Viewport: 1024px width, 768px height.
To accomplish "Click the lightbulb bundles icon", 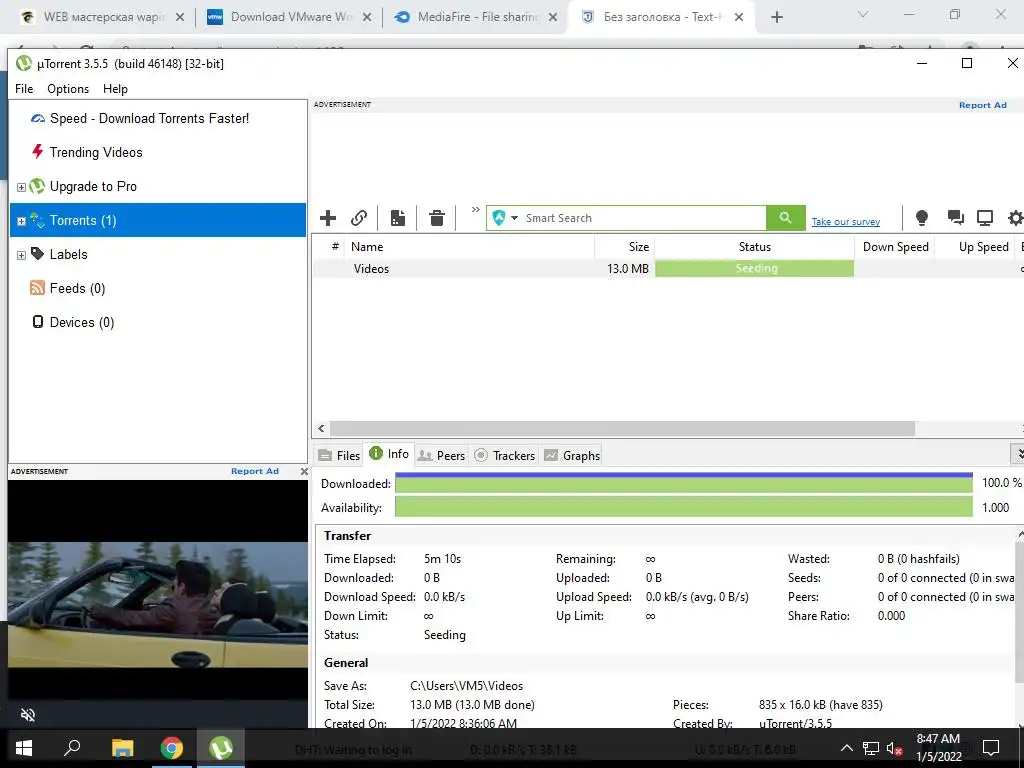I will (x=921, y=218).
